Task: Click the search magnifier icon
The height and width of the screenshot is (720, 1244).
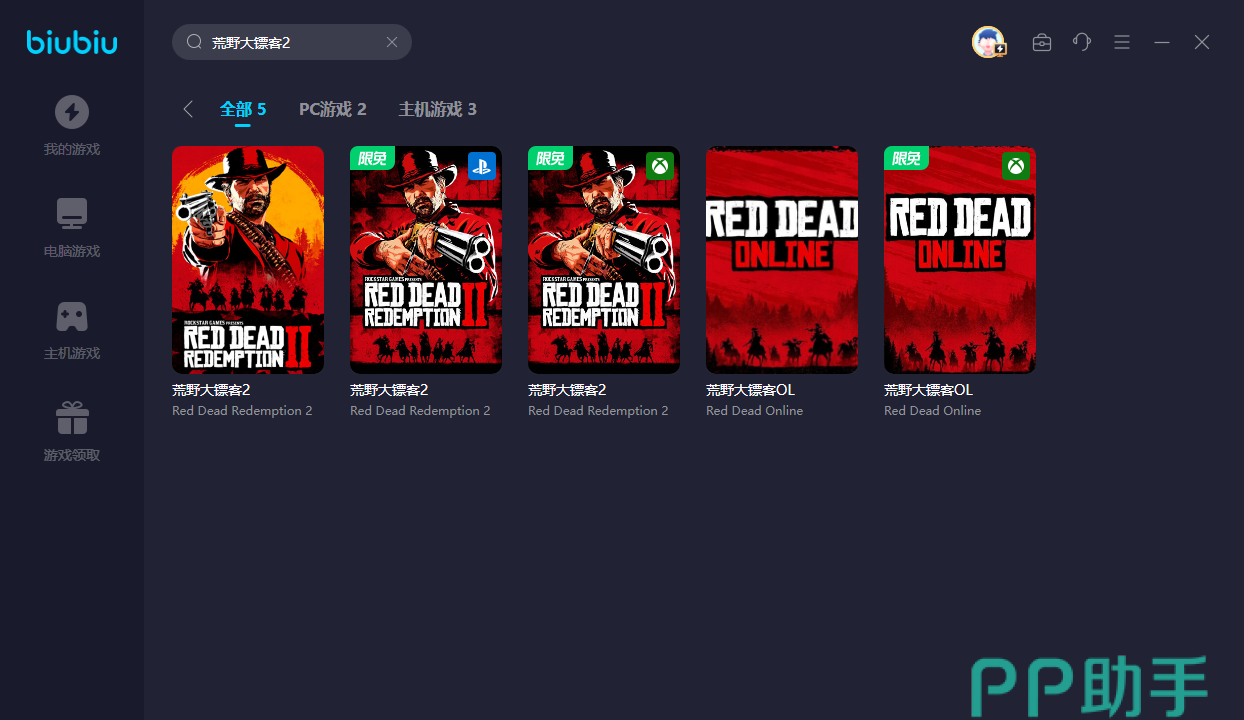Action: pyautogui.click(x=195, y=42)
